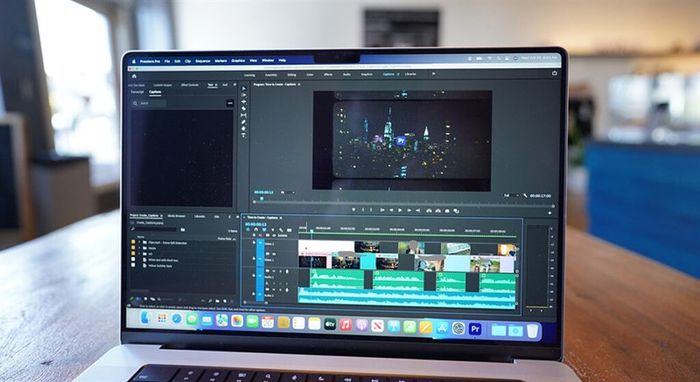Screen dimensions: 700x382
Task: Select the Selection (arrow) tool in the toolbox
Action: [x=243, y=88]
